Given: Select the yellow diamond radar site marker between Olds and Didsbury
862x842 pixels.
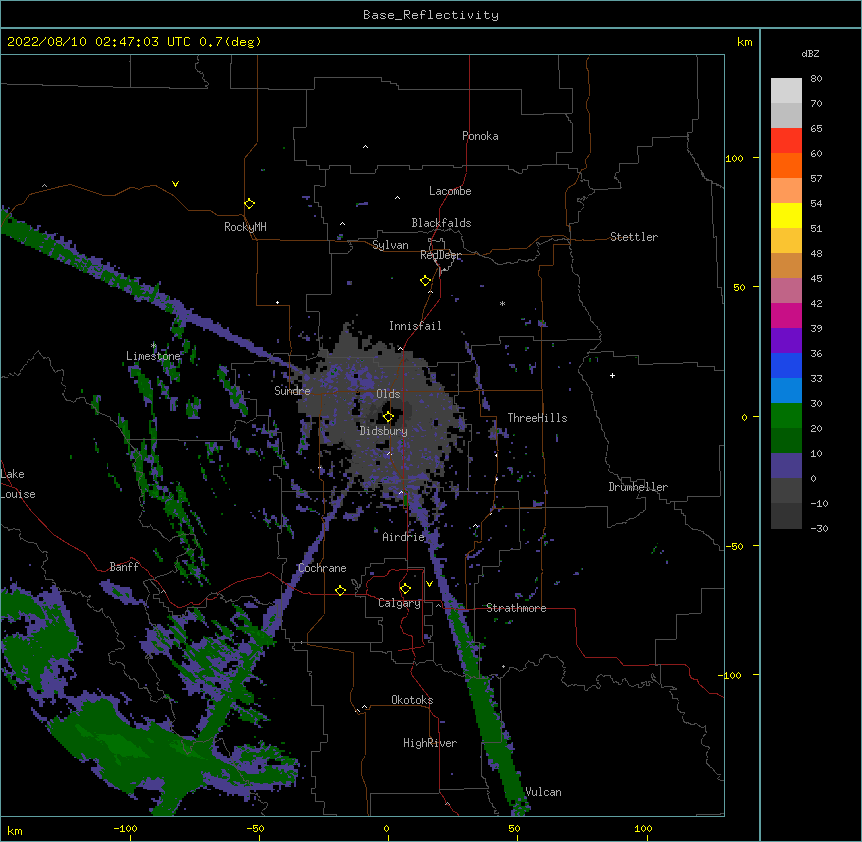Looking at the screenshot, I should (388, 417).
